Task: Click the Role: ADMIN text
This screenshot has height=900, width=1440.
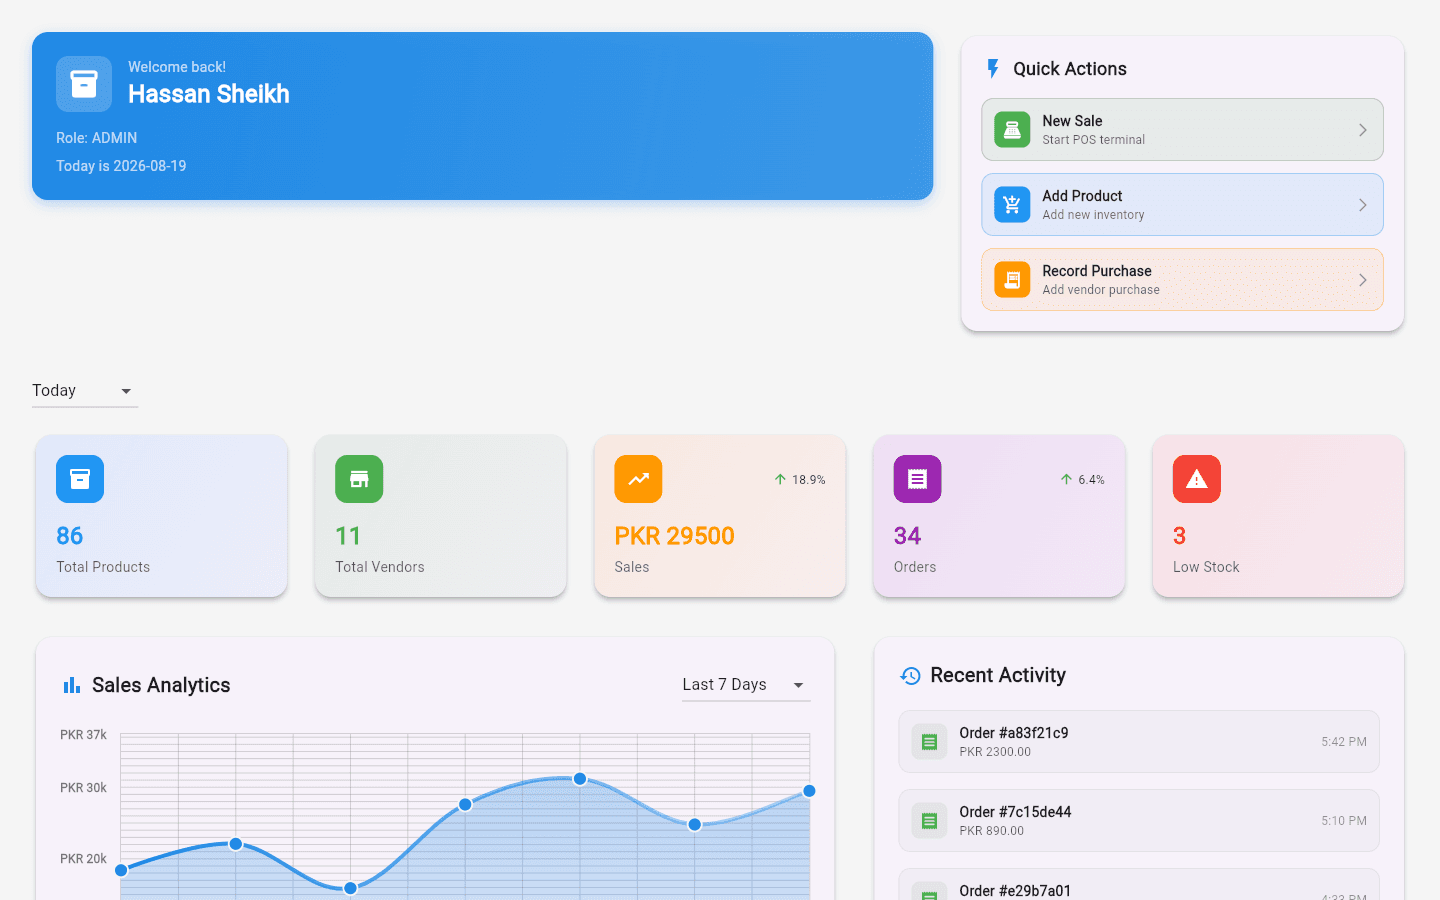Action: 97,138
